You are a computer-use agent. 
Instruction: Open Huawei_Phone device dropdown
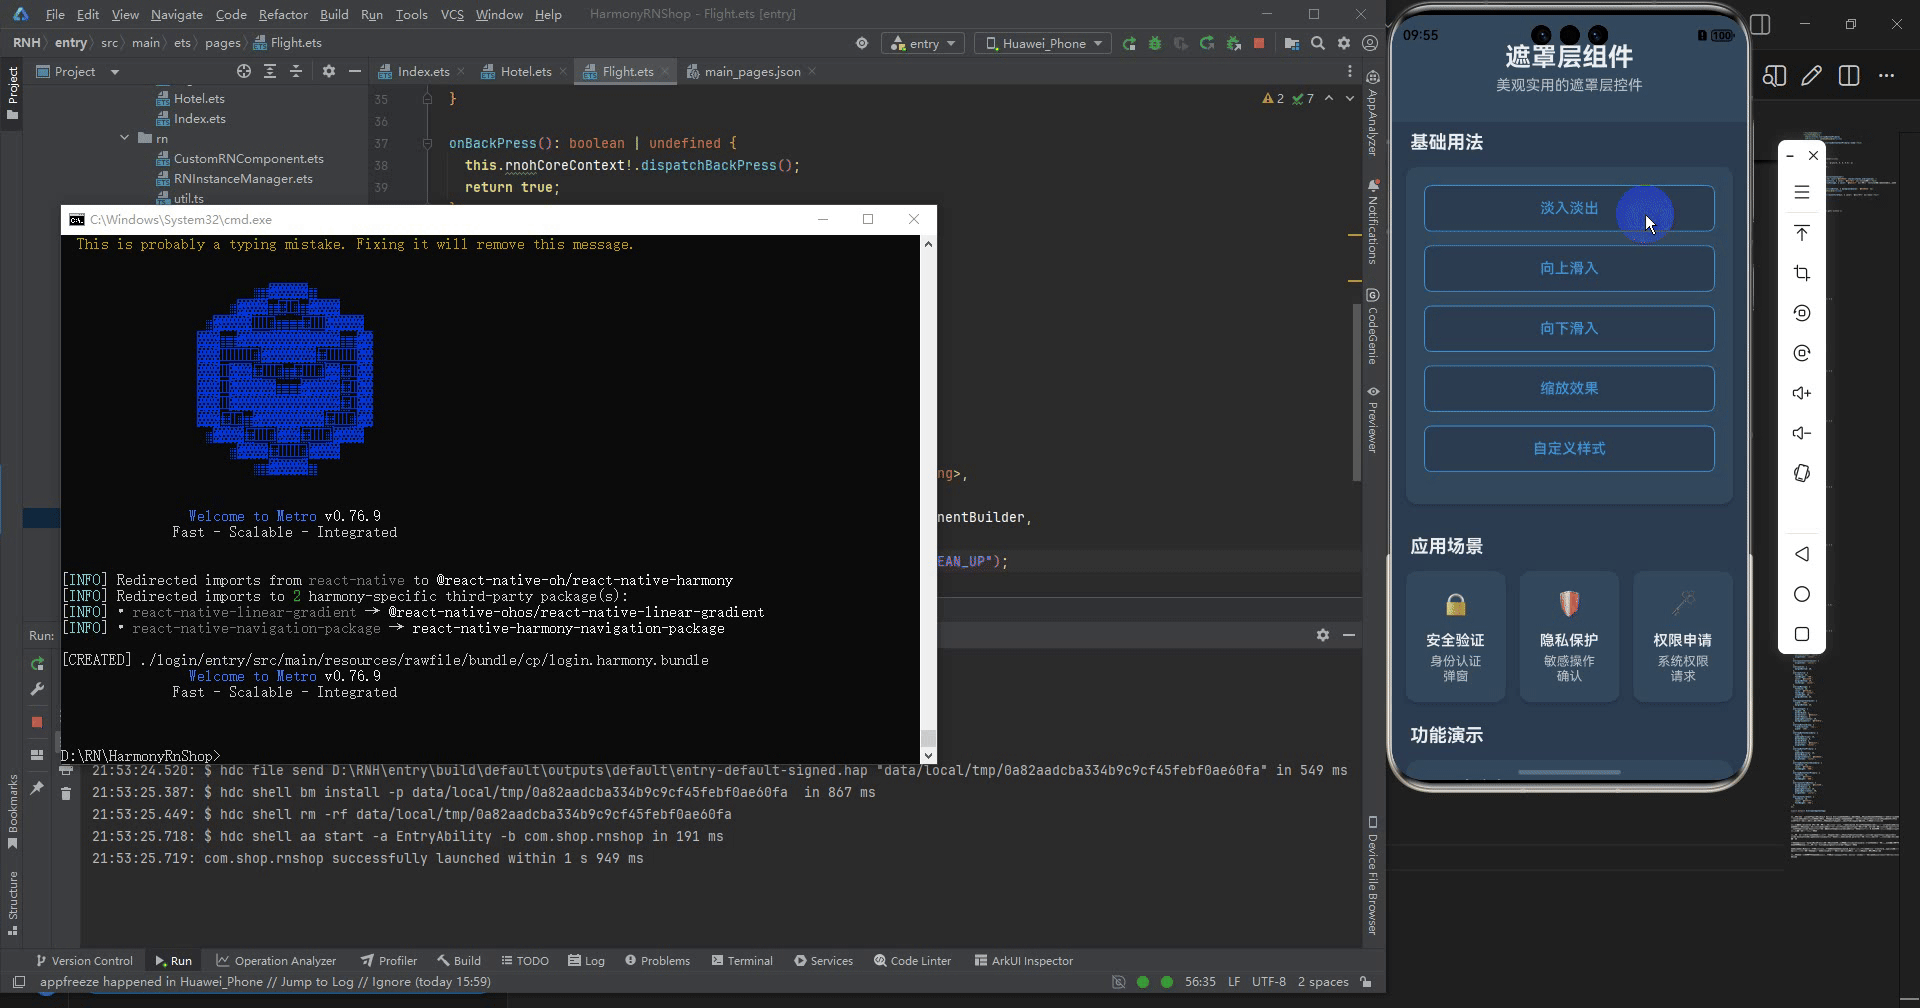1043,43
